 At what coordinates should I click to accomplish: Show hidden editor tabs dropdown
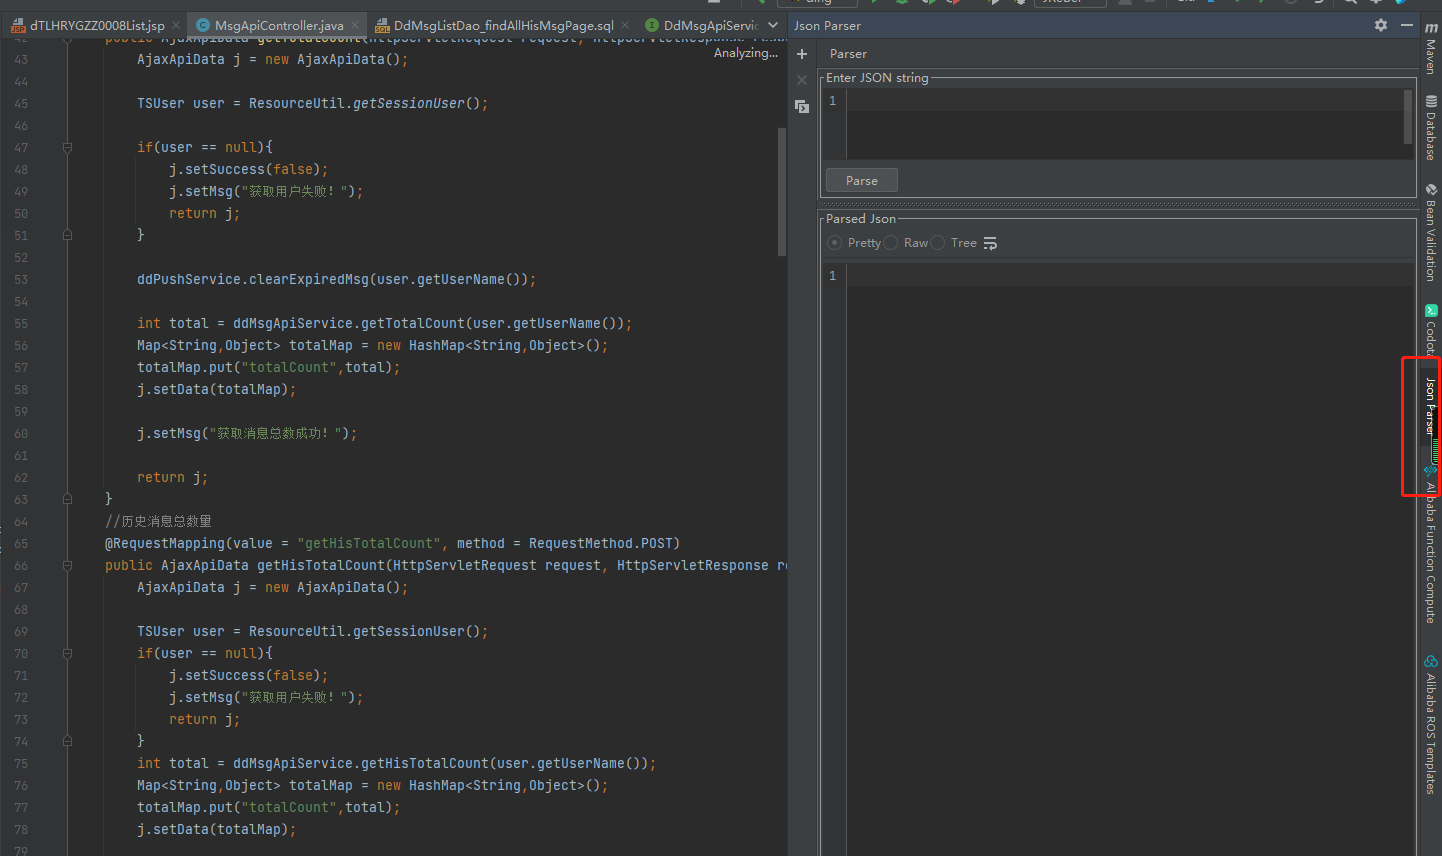pos(773,25)
